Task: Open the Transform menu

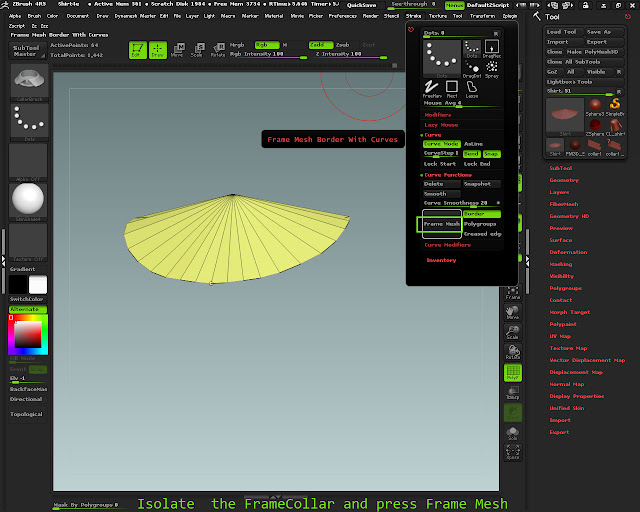Action: [x=482, y=16]
